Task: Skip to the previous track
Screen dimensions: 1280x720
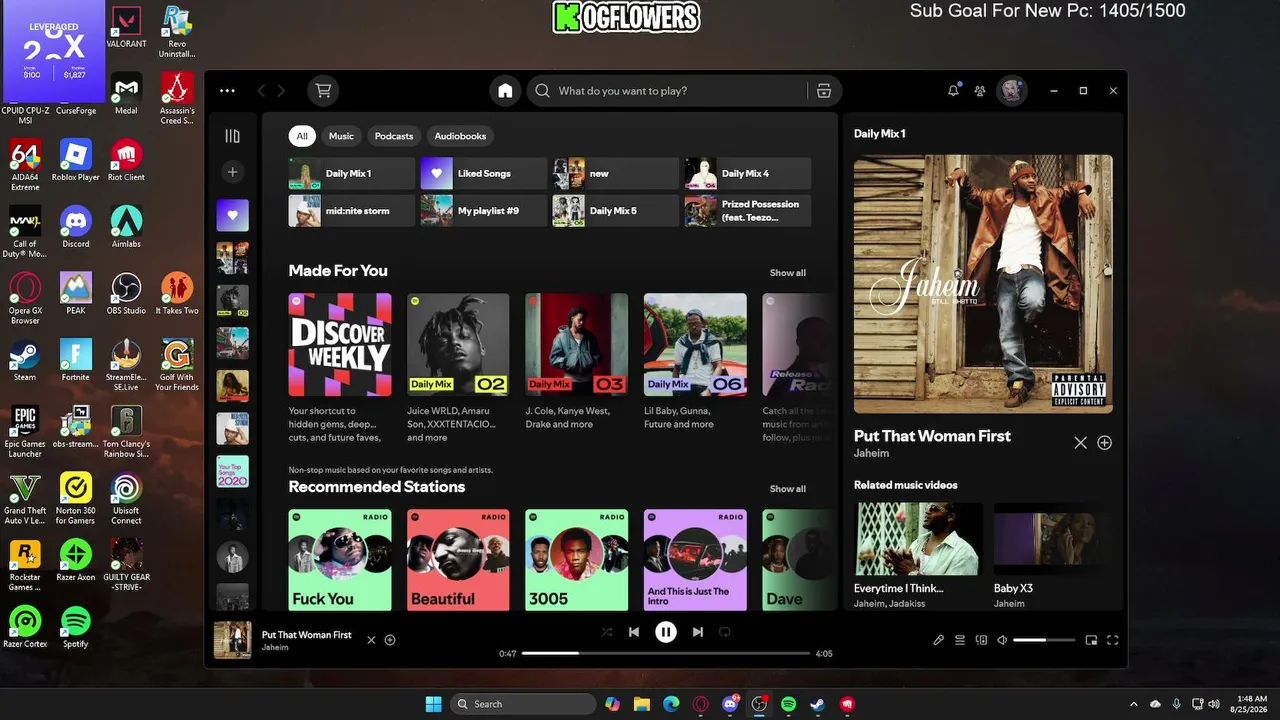Action: 633,632
